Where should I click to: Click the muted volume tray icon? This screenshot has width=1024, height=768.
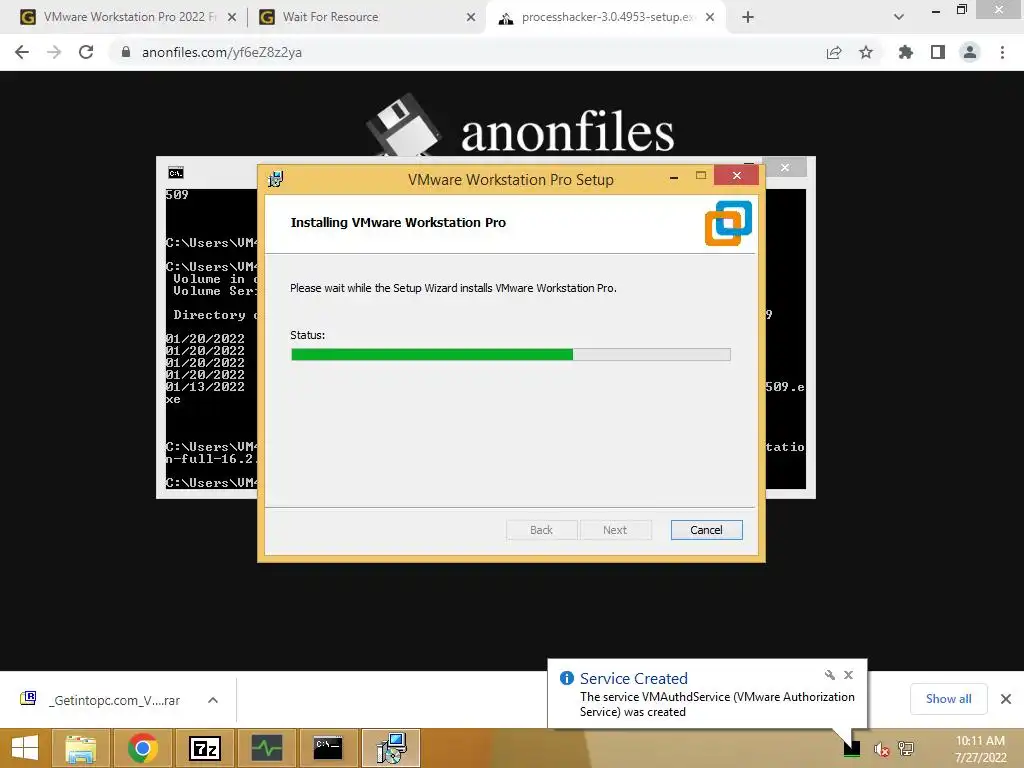coord(882,749)
